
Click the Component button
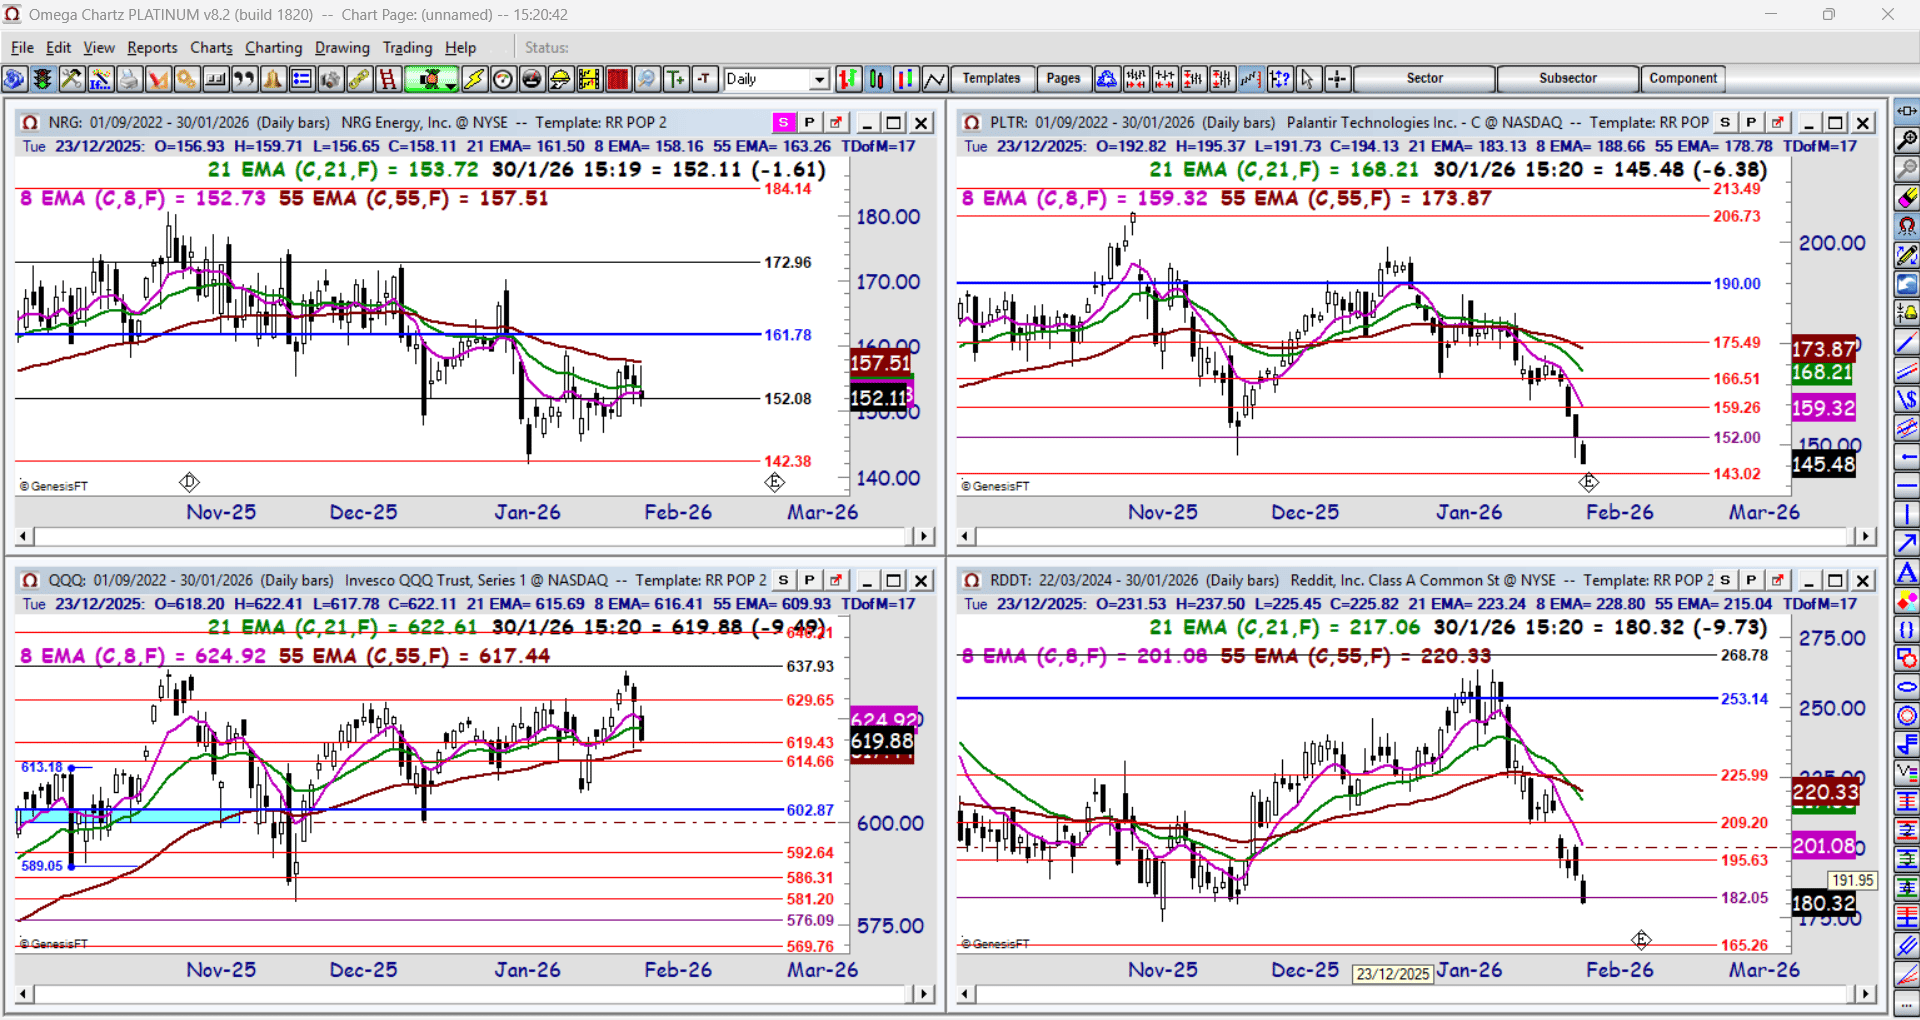coord(1683,79)
